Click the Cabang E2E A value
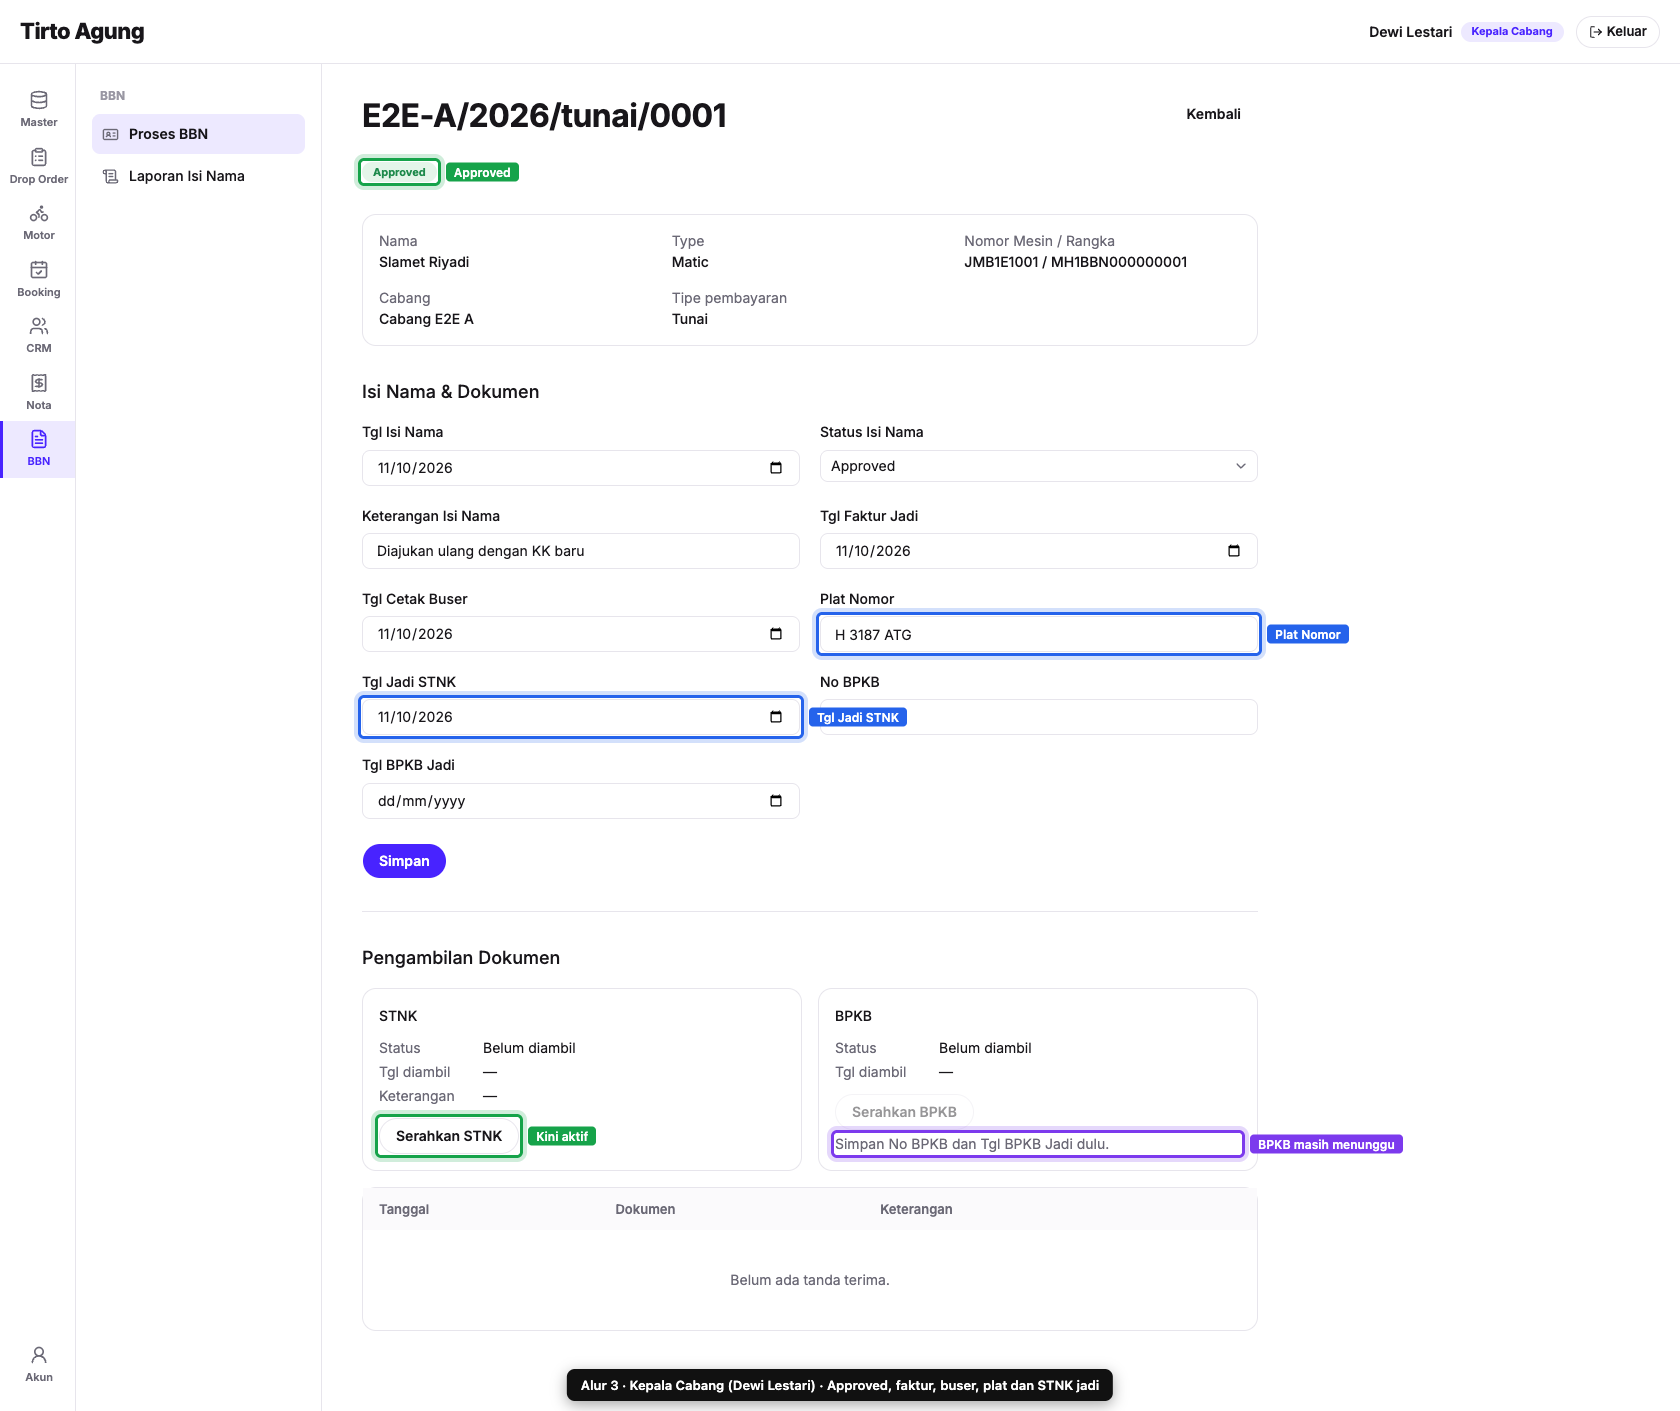The width and height of the screenshot is (1680, 1411). pyautogui.click(x=426, y=319)
